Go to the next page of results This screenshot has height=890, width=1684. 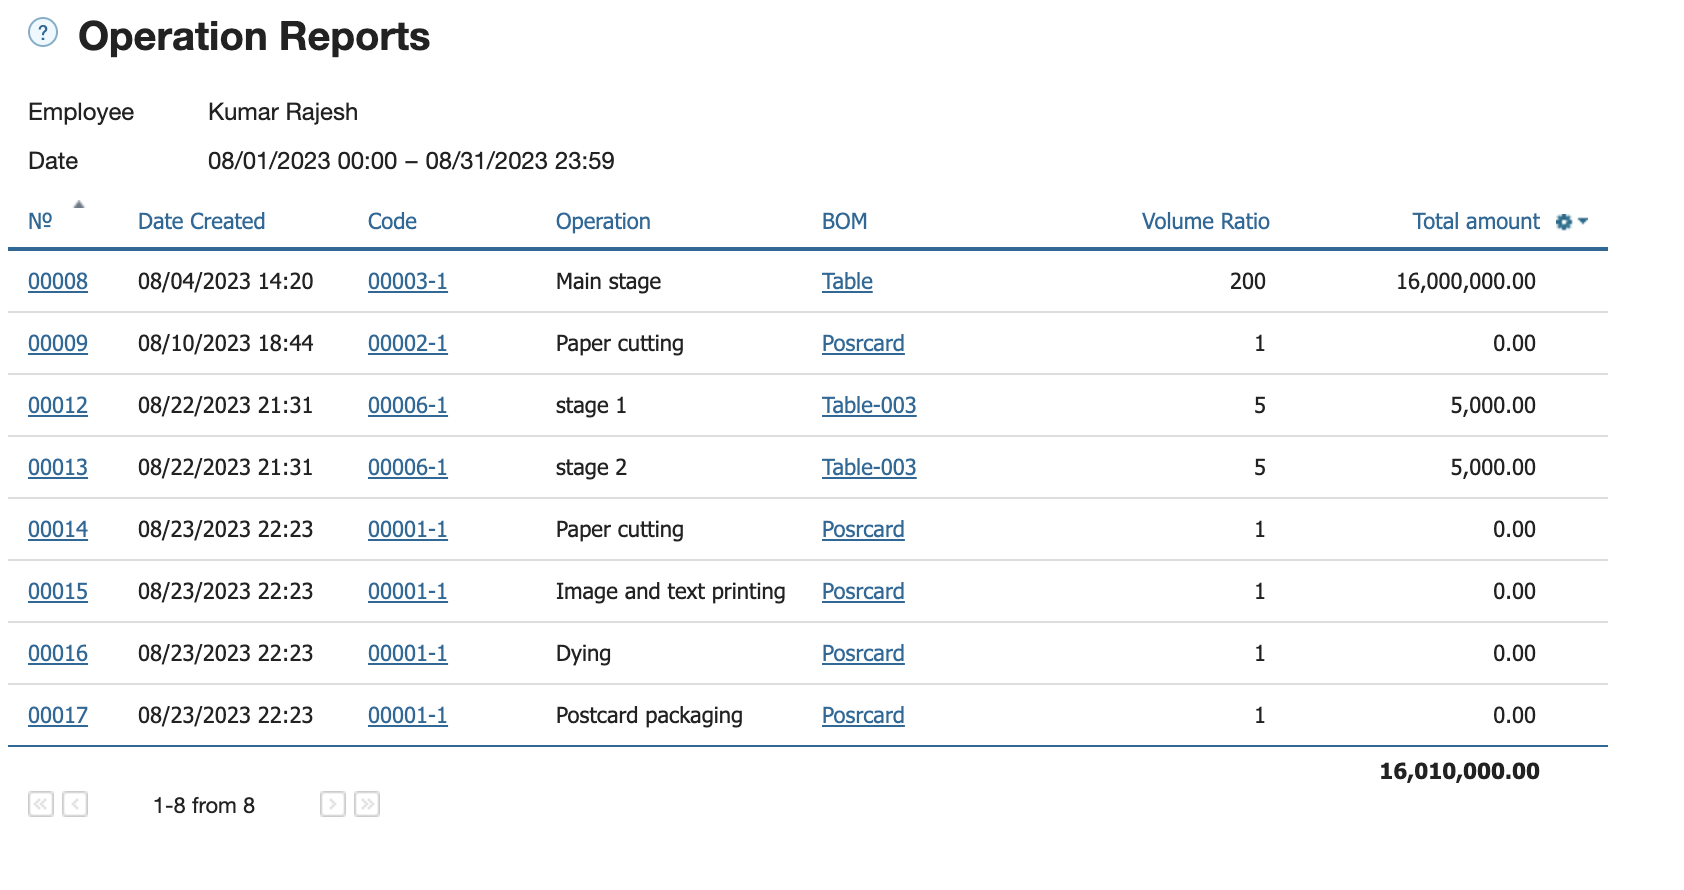tap(333, 804)
